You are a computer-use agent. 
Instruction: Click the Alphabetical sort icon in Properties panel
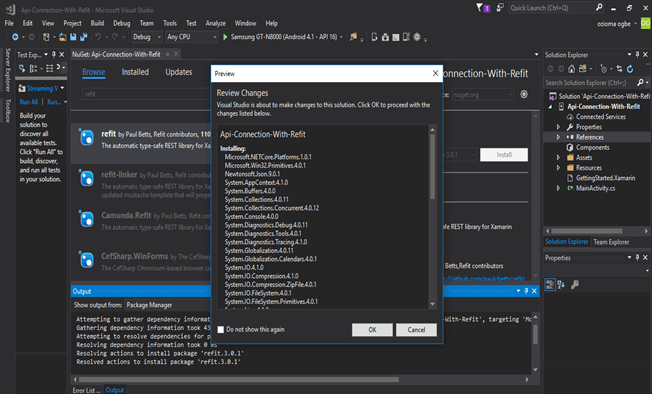(561, 284)
